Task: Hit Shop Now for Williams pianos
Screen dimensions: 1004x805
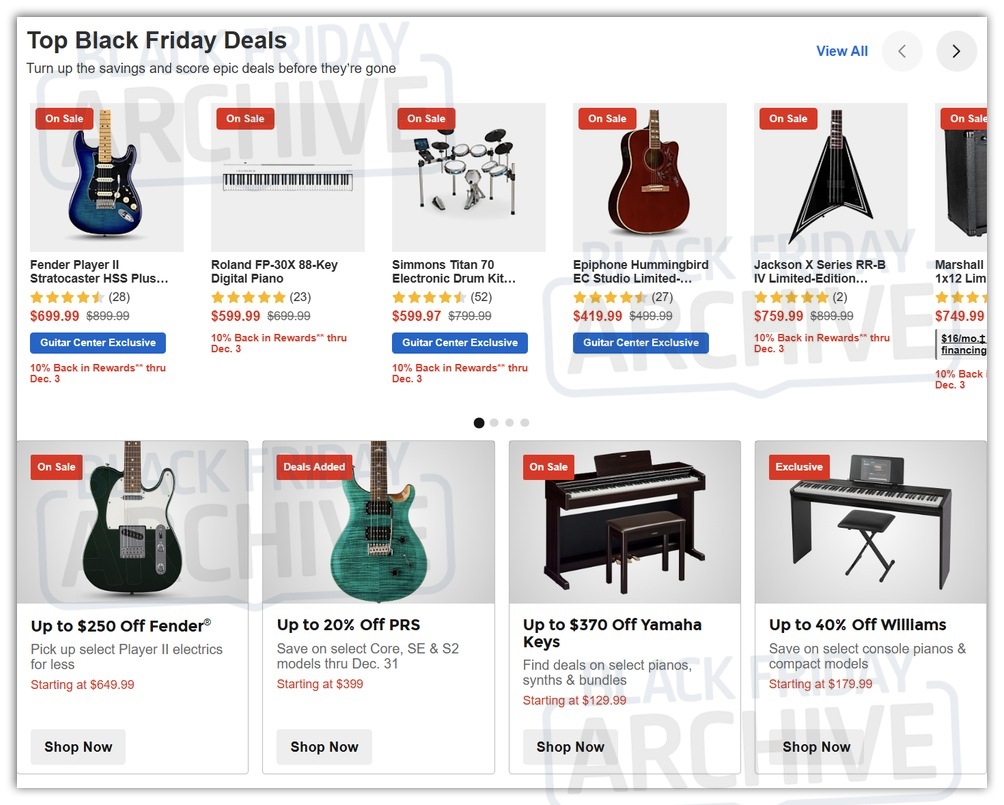Action: tap(816, 747)
